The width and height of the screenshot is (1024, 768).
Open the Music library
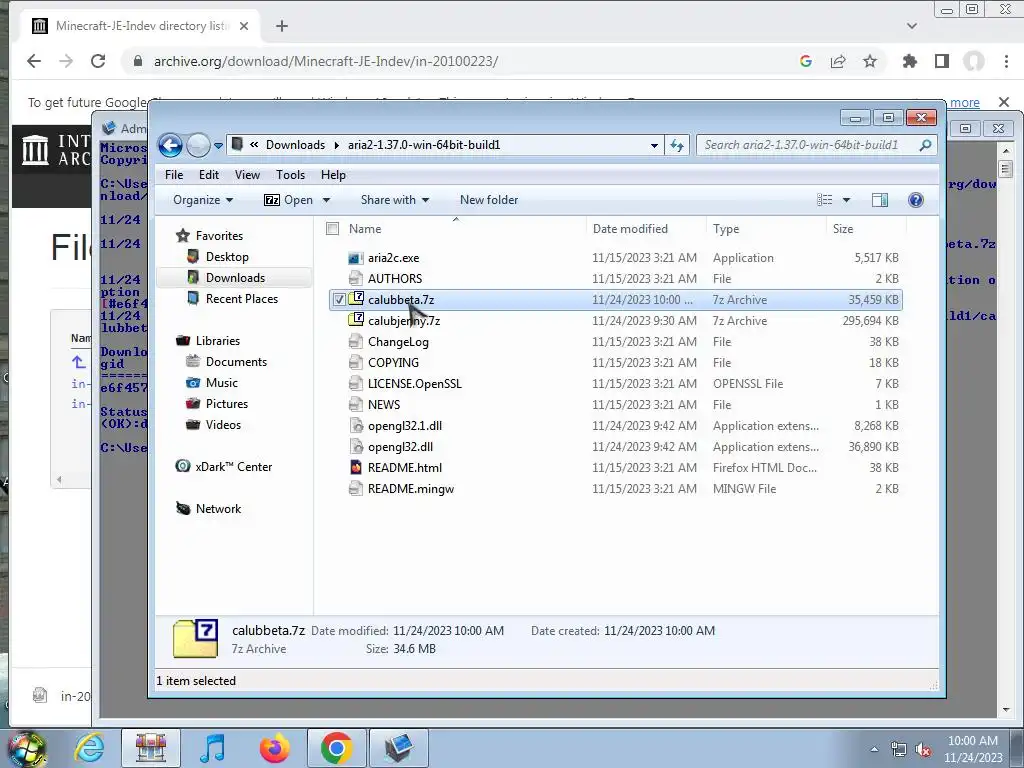[x=221, y=383]
